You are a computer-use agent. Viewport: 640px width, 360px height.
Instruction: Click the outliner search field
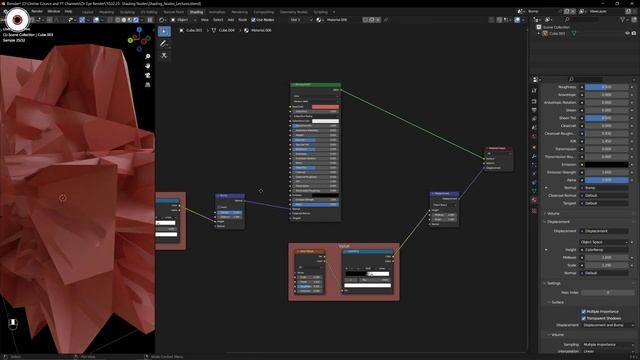click(x=582, y=20)
